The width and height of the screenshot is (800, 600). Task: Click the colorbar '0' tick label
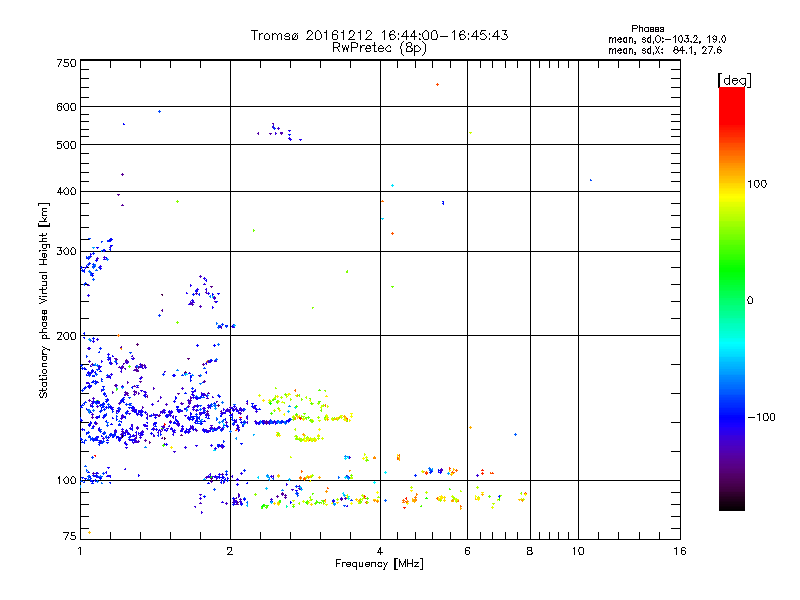tap(750, 301)
